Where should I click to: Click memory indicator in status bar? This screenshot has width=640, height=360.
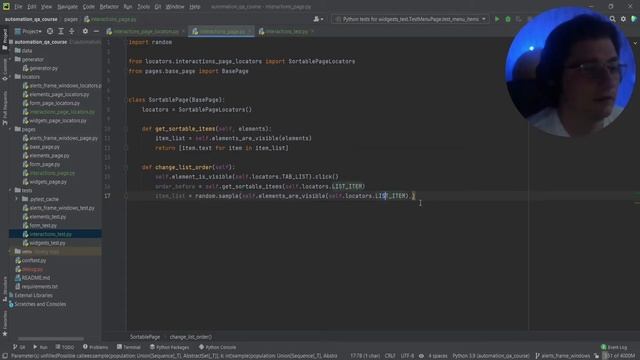(x=620, y=356)
